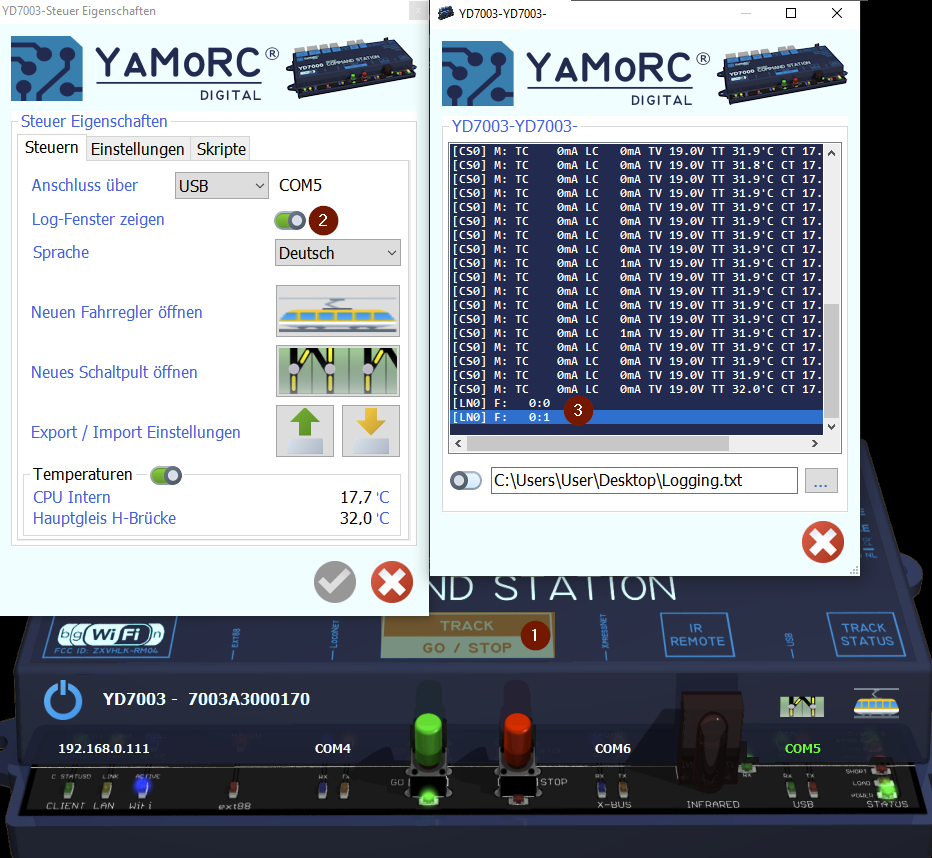
Task: Click the log file path field showing Logging.txt
Action: (644, 480)
